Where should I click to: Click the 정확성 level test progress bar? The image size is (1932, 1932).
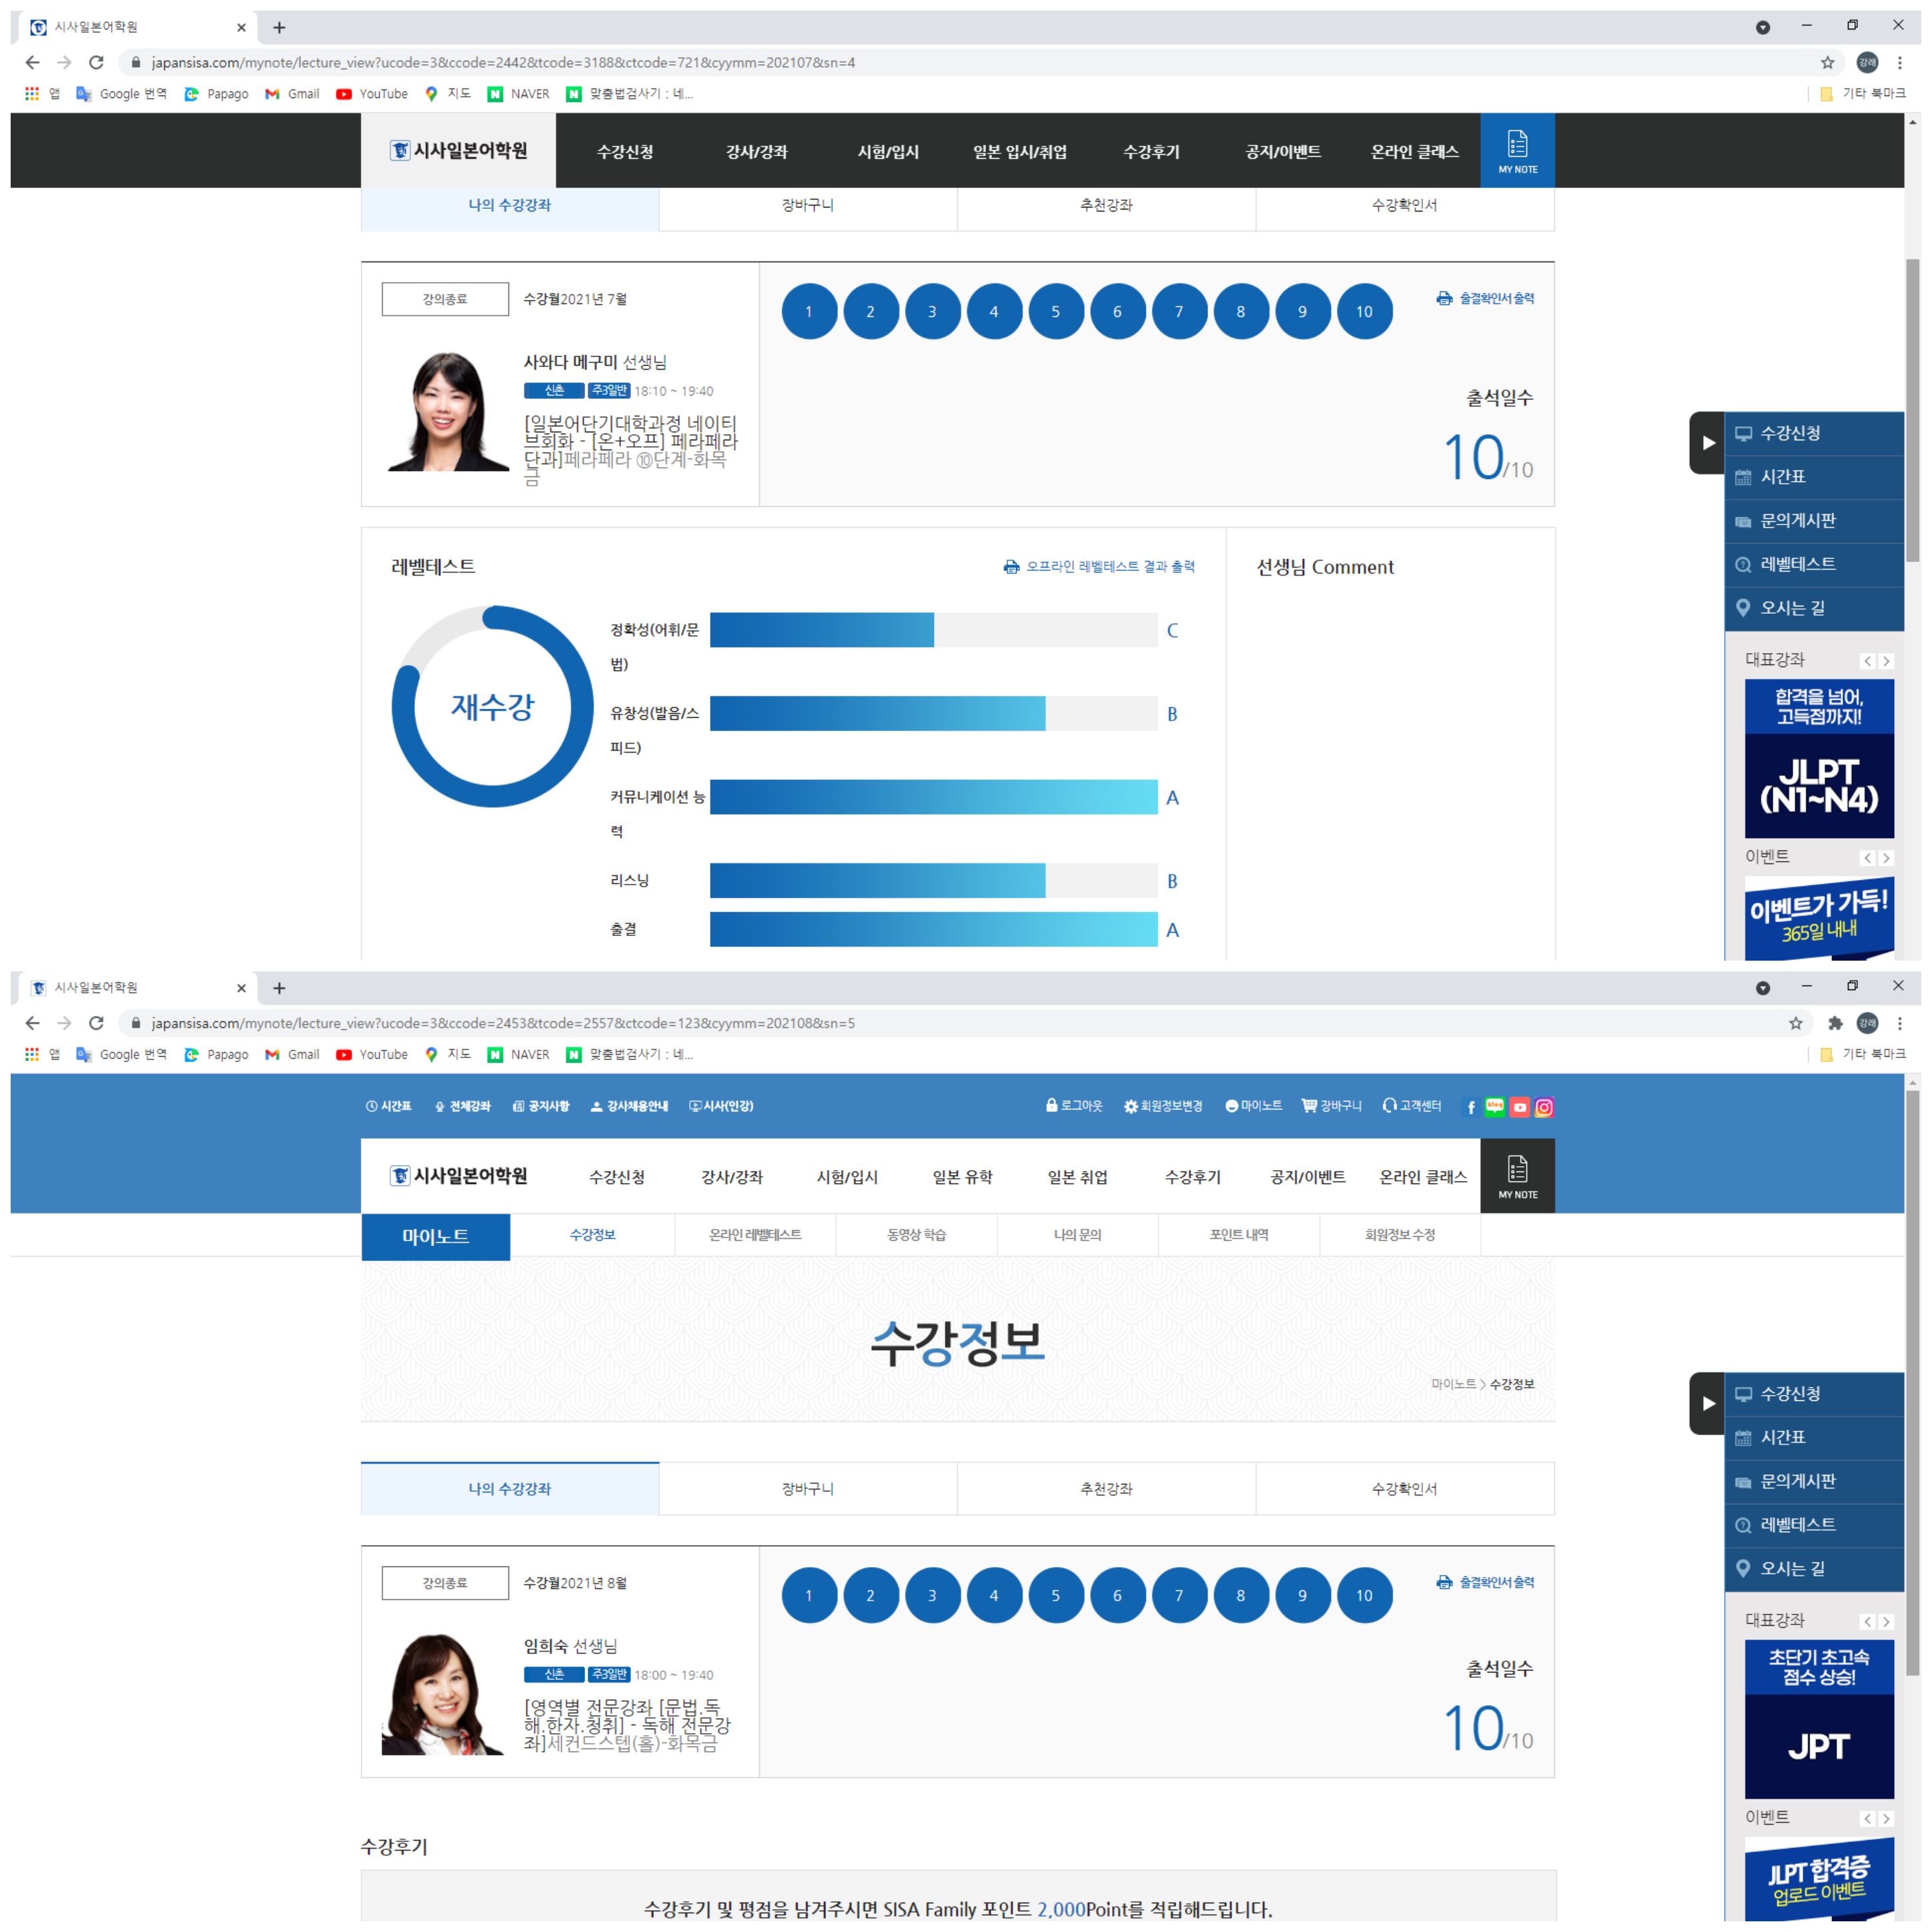click(933, 630)
